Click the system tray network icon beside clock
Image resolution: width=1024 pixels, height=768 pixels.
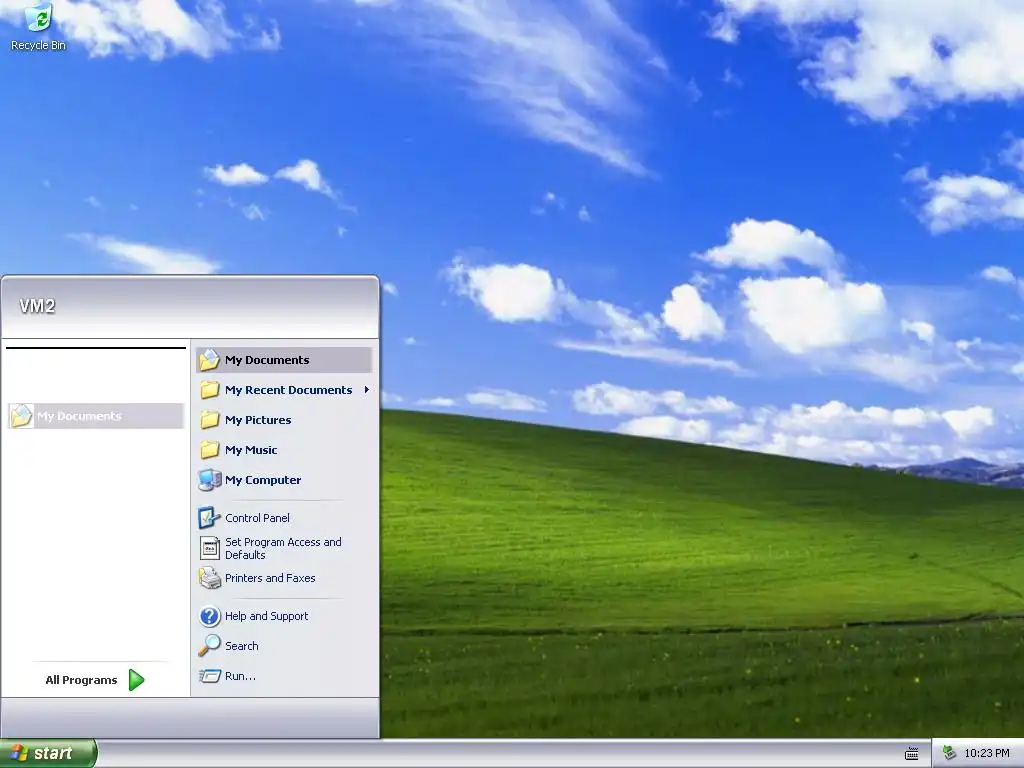[950, 753]
